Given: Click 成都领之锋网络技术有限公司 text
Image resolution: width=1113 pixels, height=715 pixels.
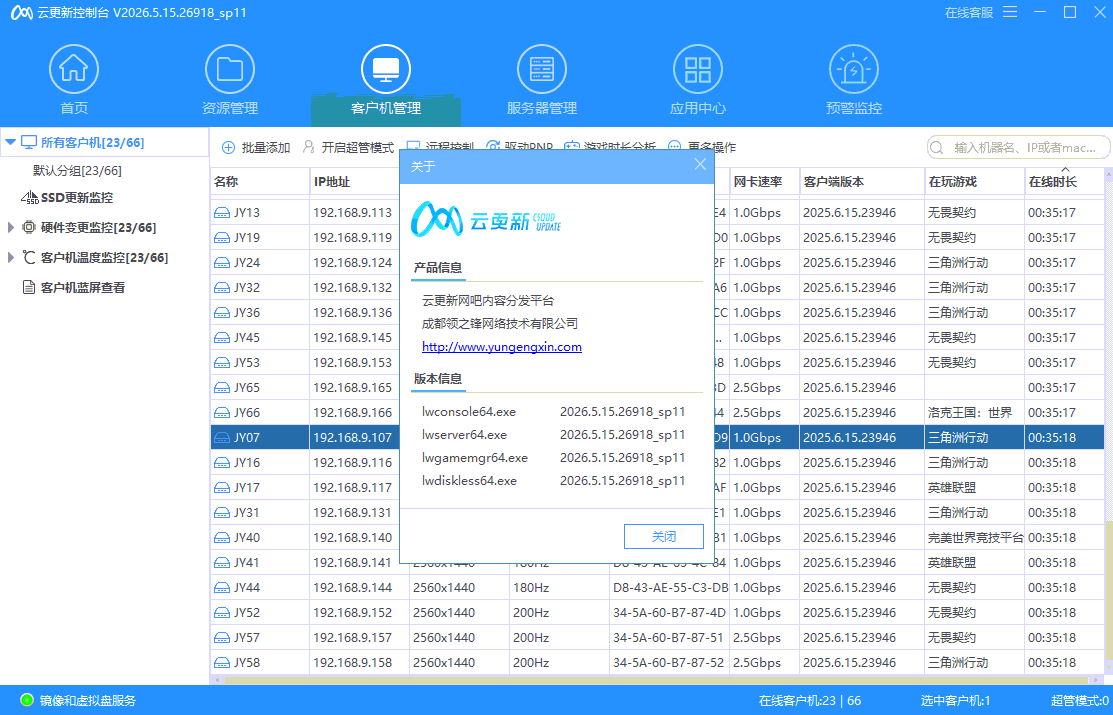Looking at the screenshot, I should click(x=500, y=324).
